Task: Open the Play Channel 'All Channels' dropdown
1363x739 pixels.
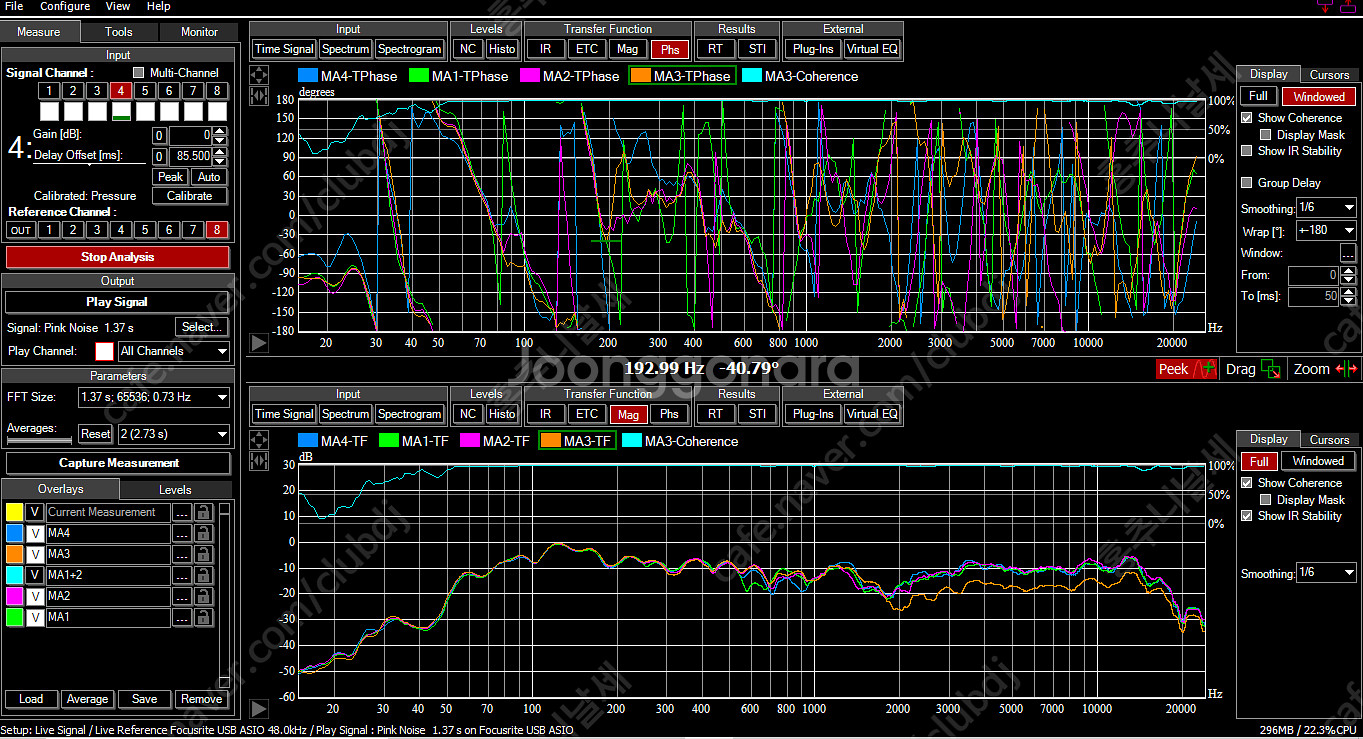Action: tap(174, 351)
